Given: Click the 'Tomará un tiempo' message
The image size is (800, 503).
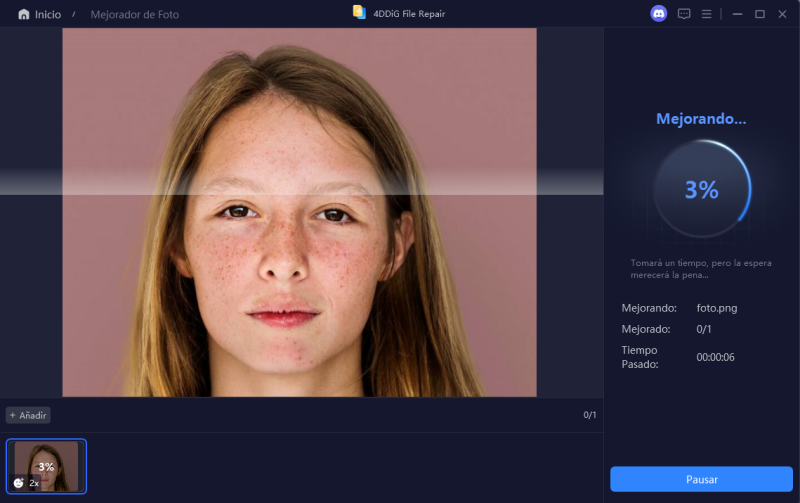Looking at the screenshot, I should [701, 269].
